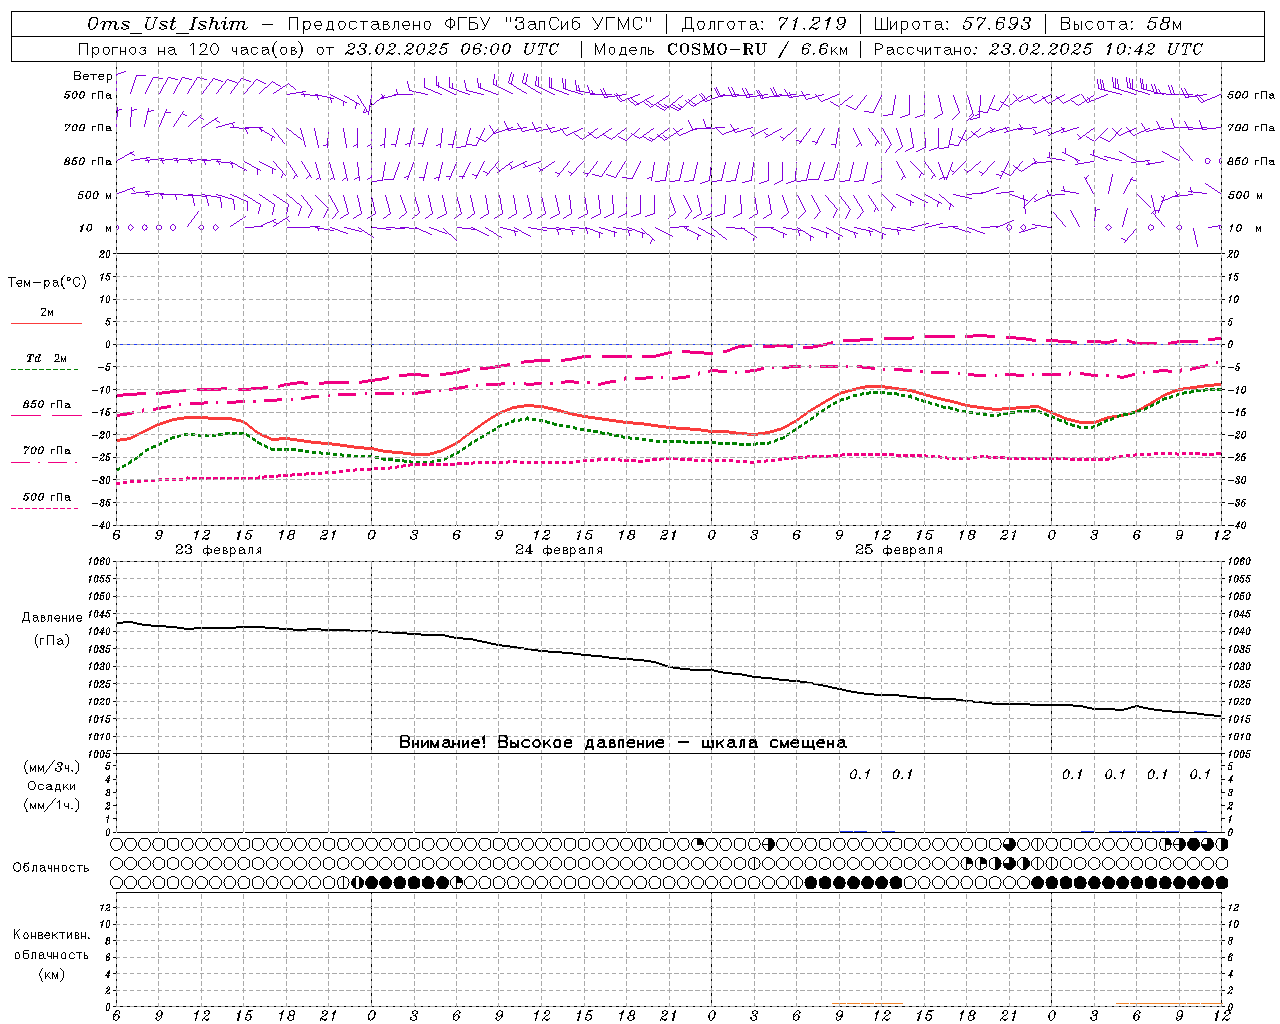This screenshot has width=1280, height=1024.
Task: Click the 700 гПа temperature legend label
Action: (x=47, y=451)
